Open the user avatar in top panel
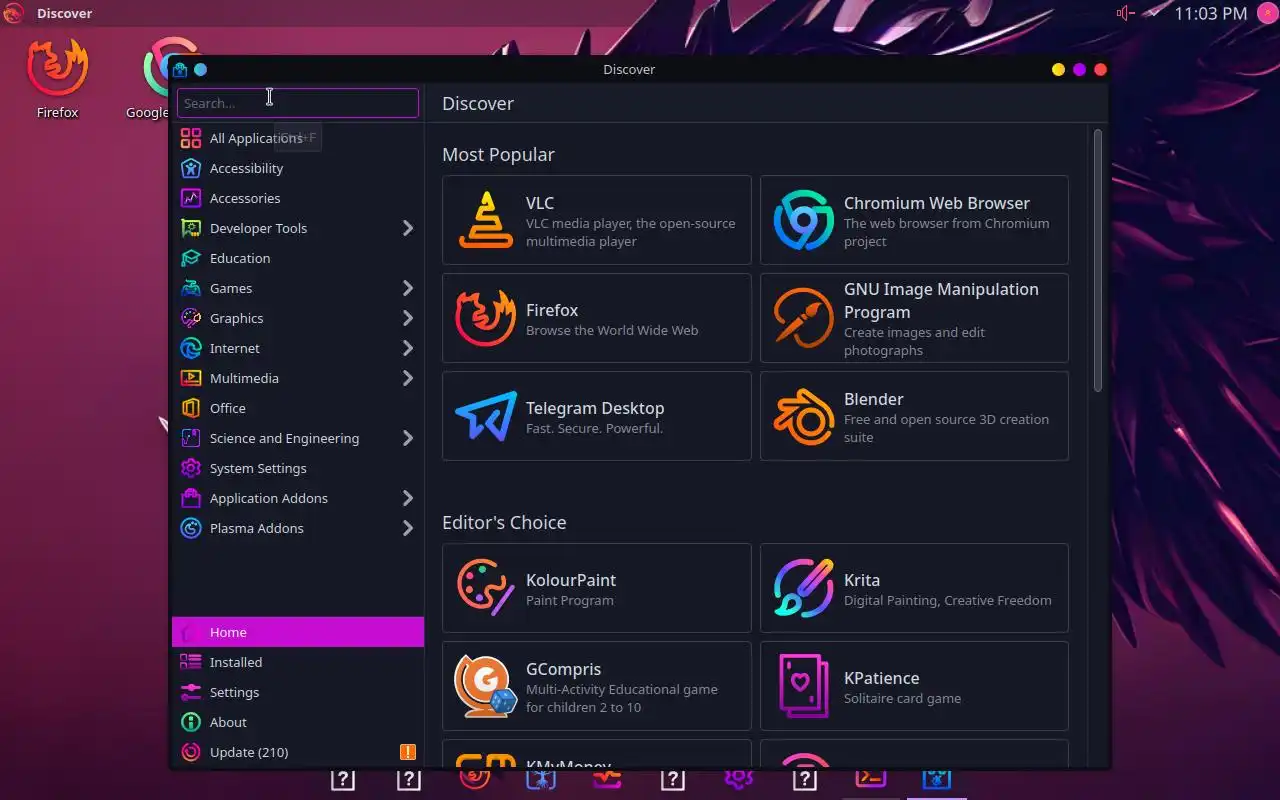 [x=1266, y=13]
